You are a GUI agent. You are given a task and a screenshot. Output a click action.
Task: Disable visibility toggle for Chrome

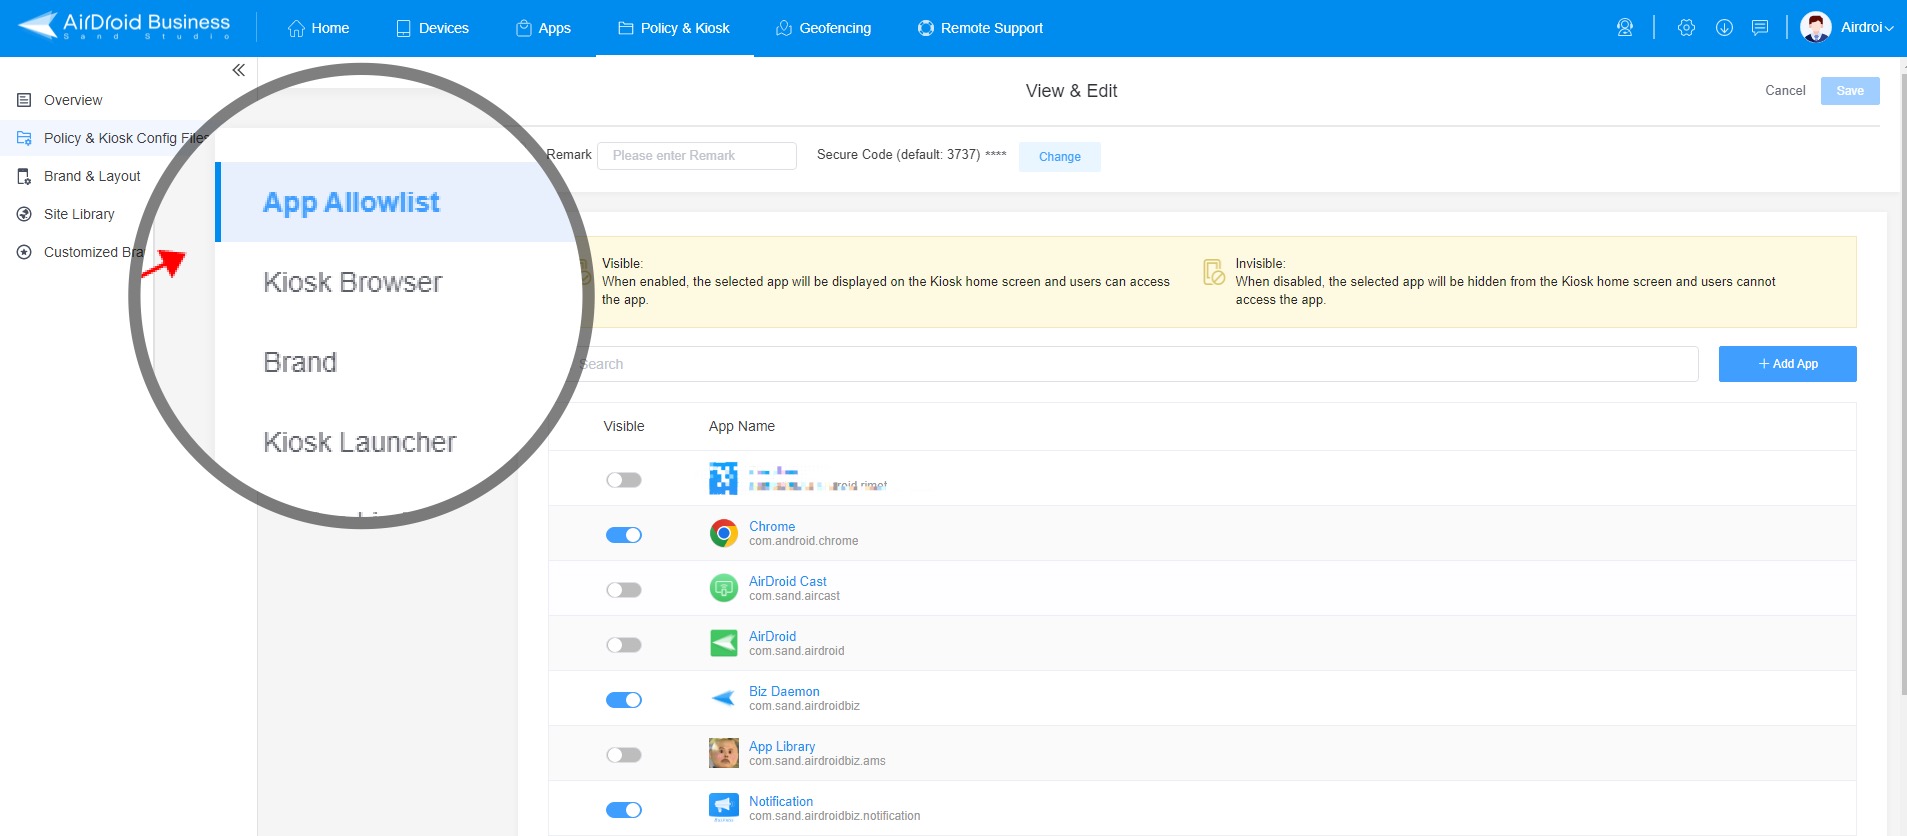coord(624,535)
